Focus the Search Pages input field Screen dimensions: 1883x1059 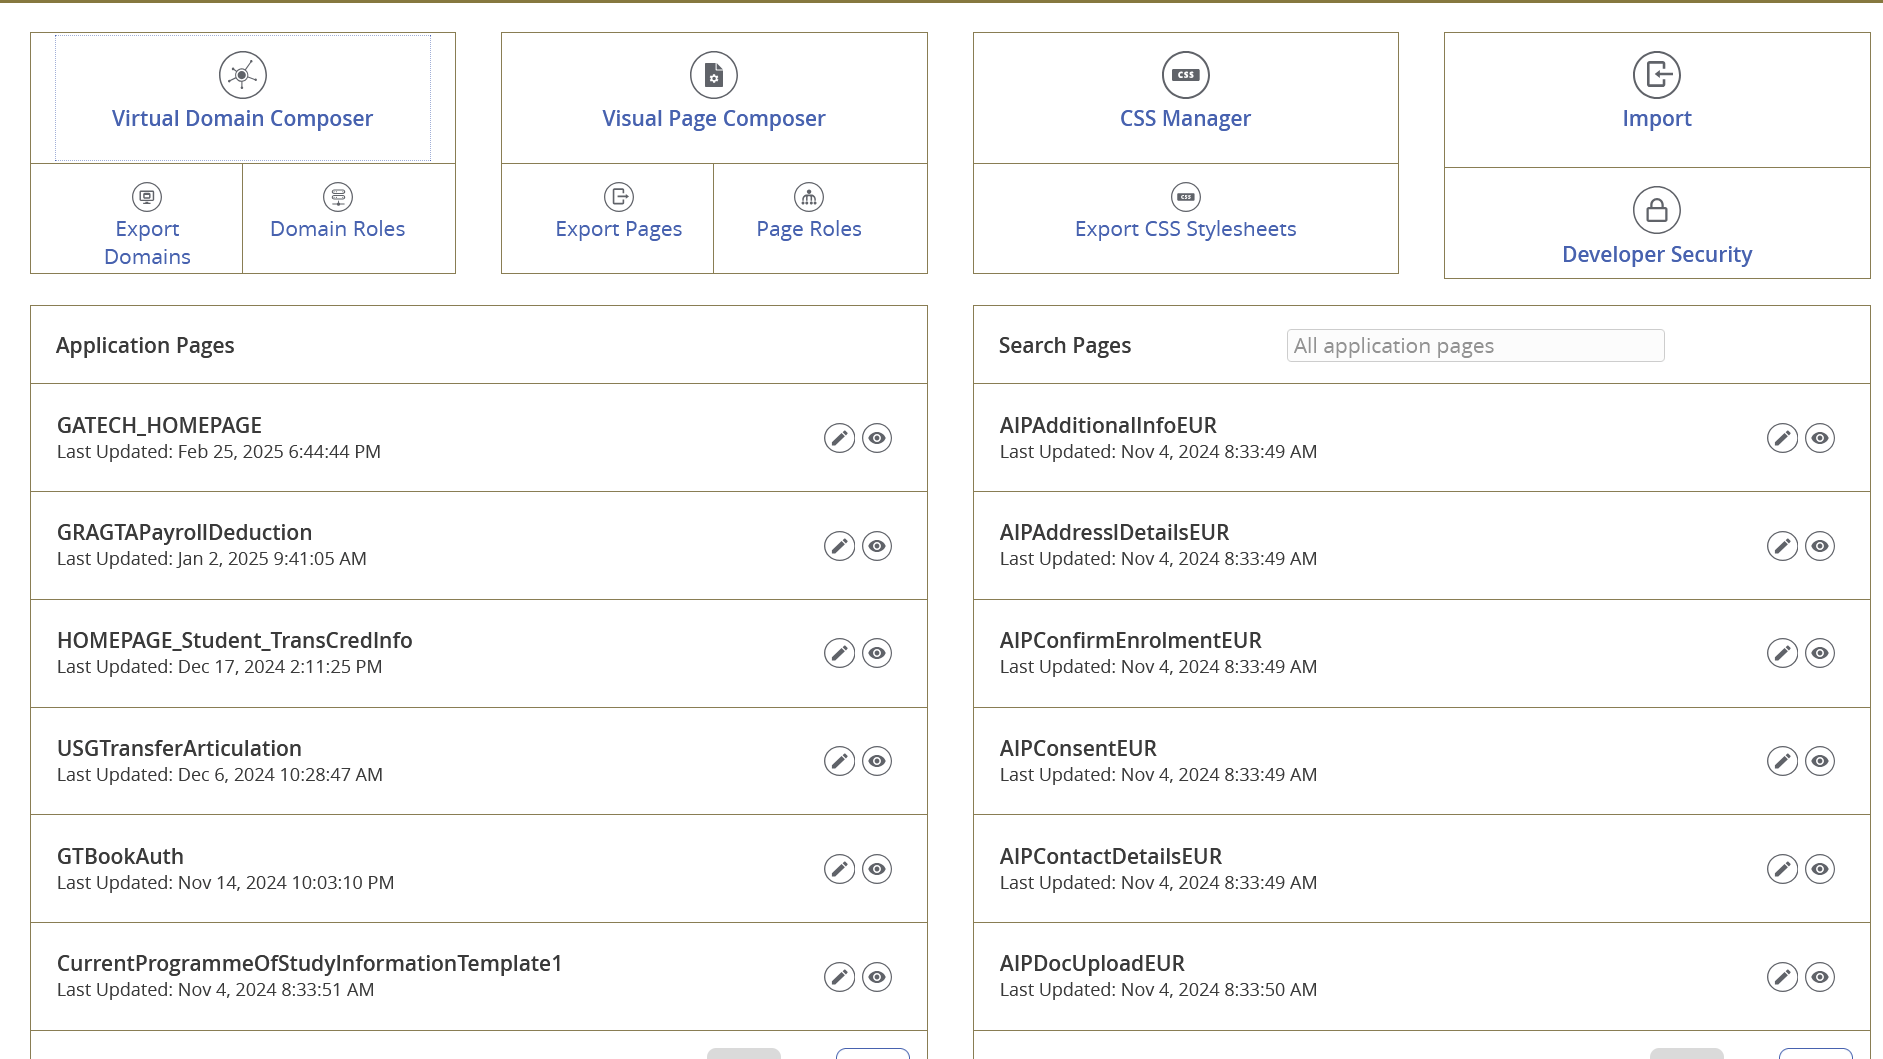click(x=1475, y=346)
